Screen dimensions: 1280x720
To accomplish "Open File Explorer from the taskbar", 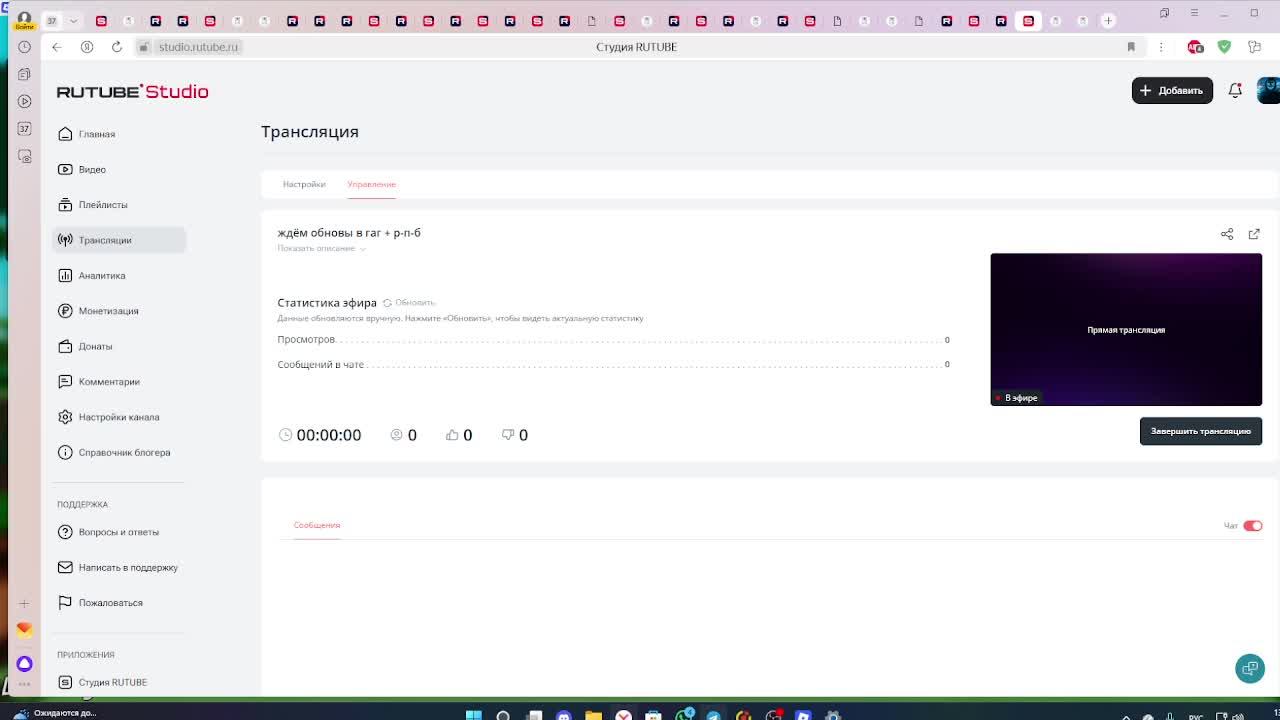I will point(593,715).
